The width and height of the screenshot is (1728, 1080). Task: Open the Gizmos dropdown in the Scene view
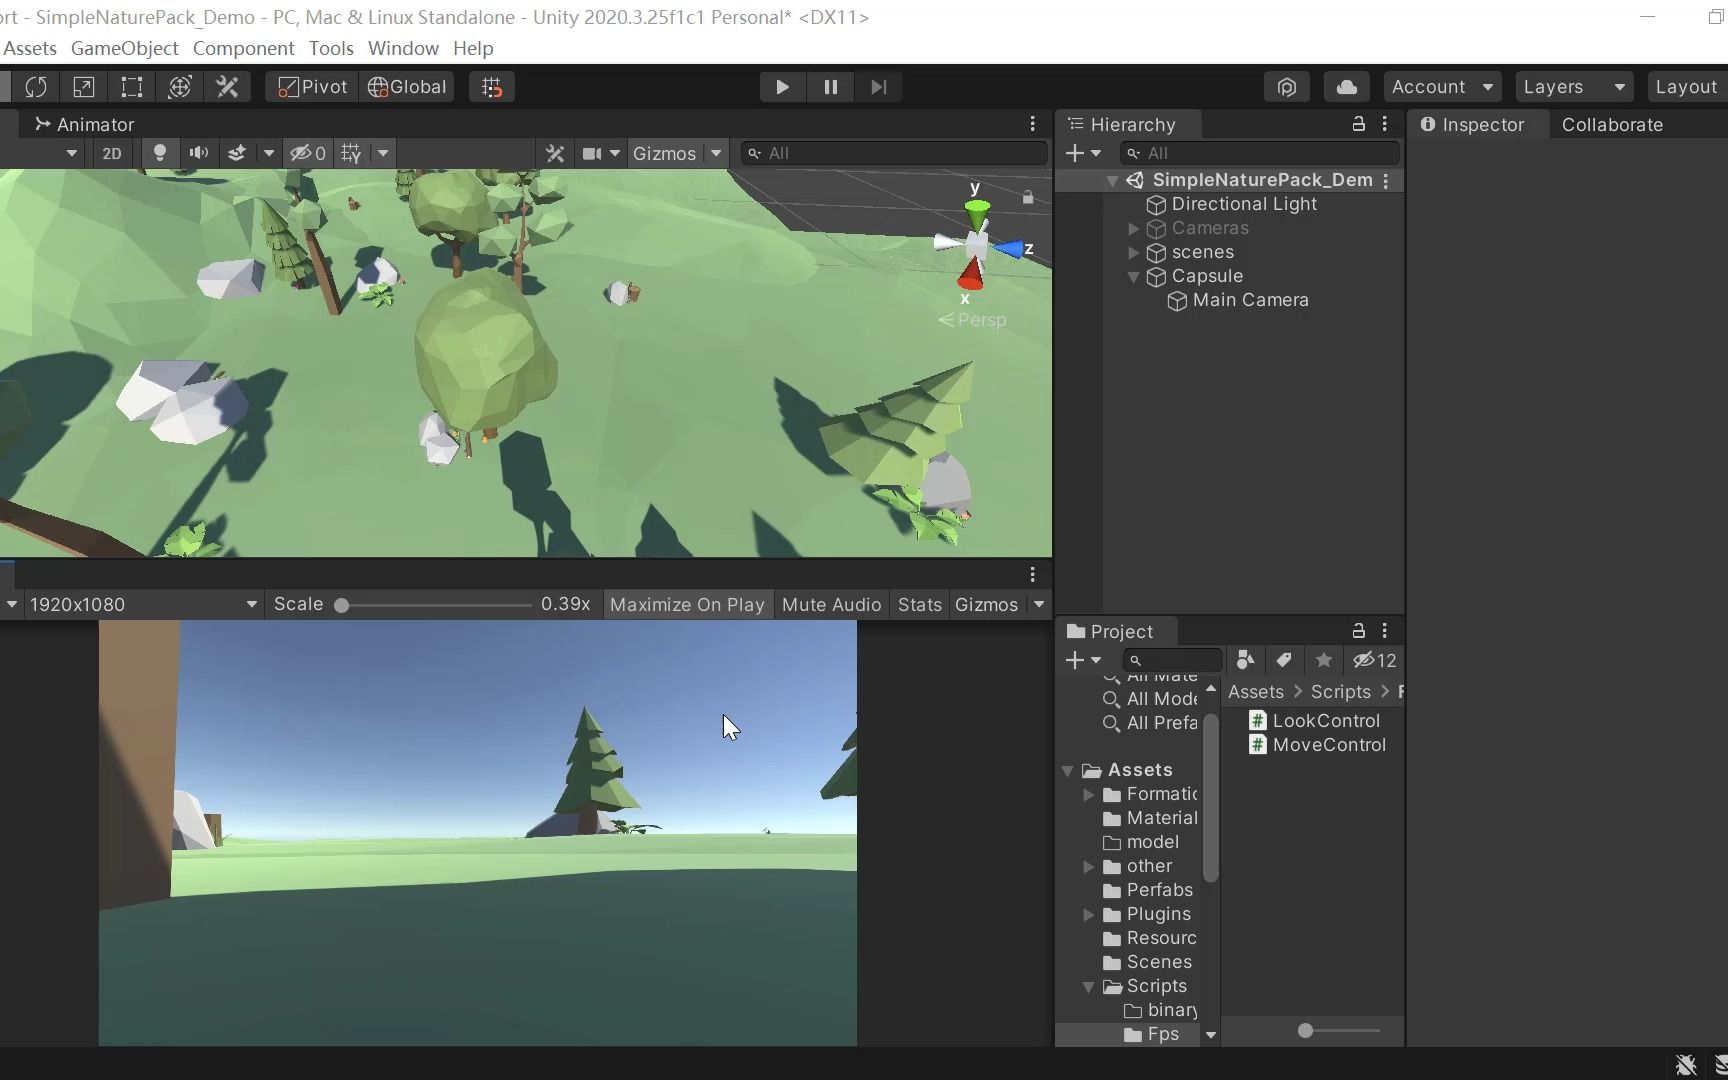coord(678,153)
